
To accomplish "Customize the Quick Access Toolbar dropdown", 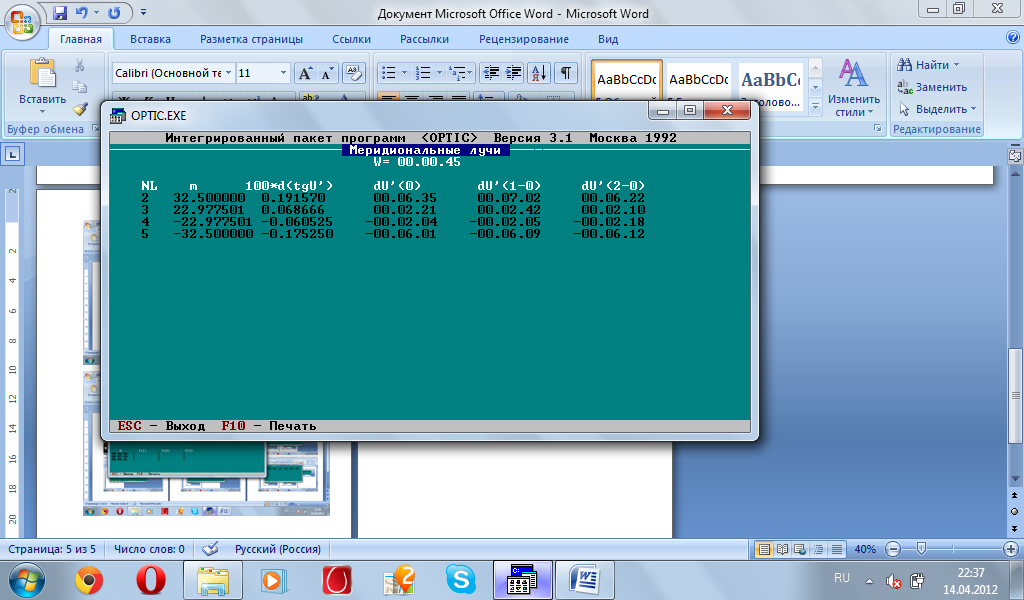I will tap(143, 12).
